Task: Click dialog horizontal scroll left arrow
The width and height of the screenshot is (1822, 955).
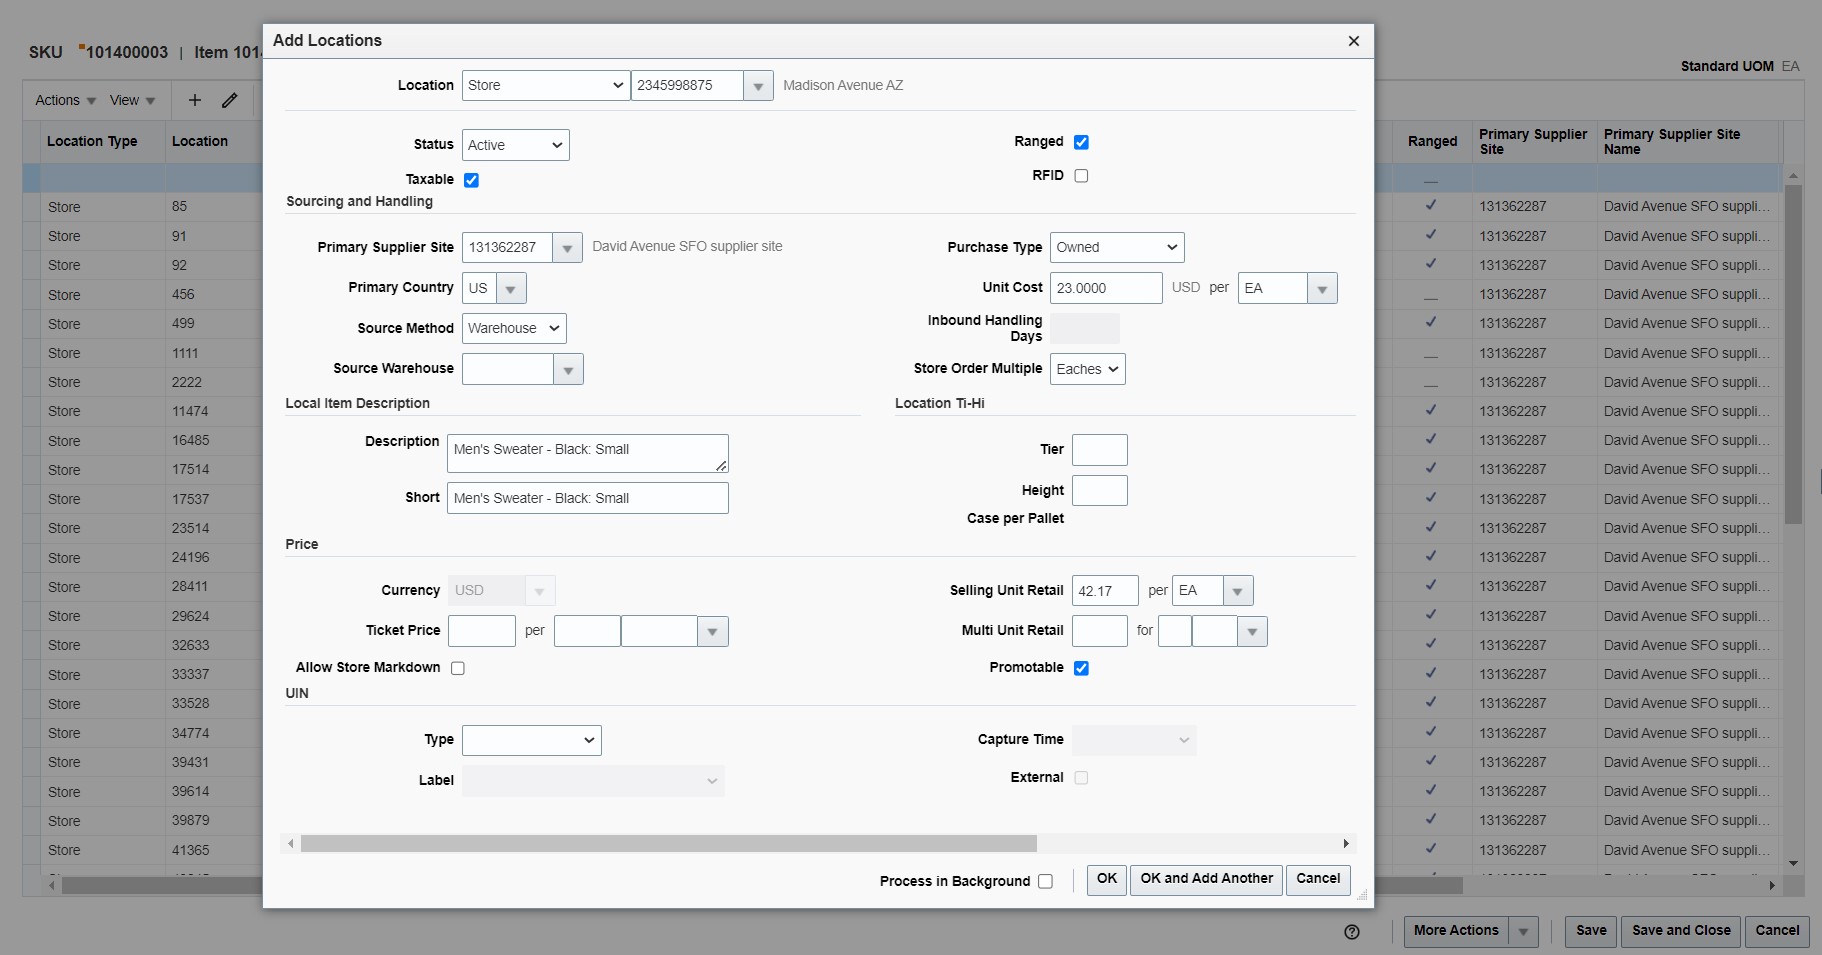Action: 291,844
